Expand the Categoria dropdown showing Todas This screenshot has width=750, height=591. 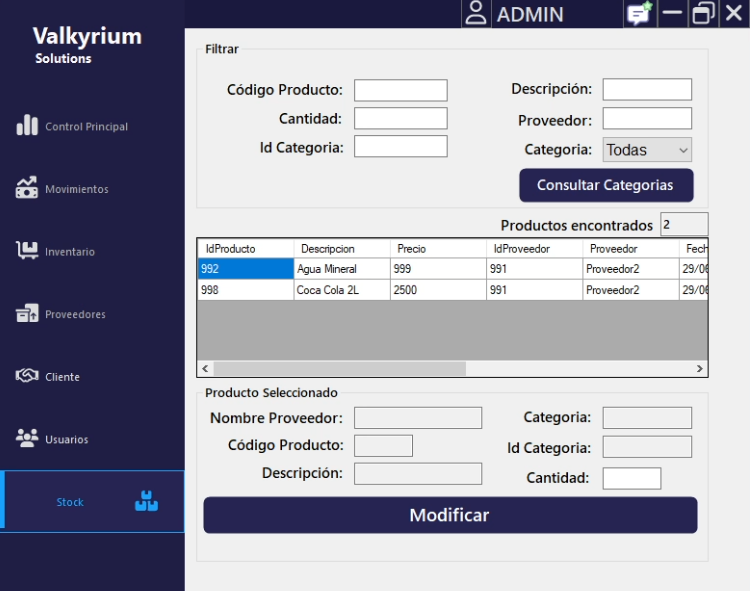coord(647,150)
